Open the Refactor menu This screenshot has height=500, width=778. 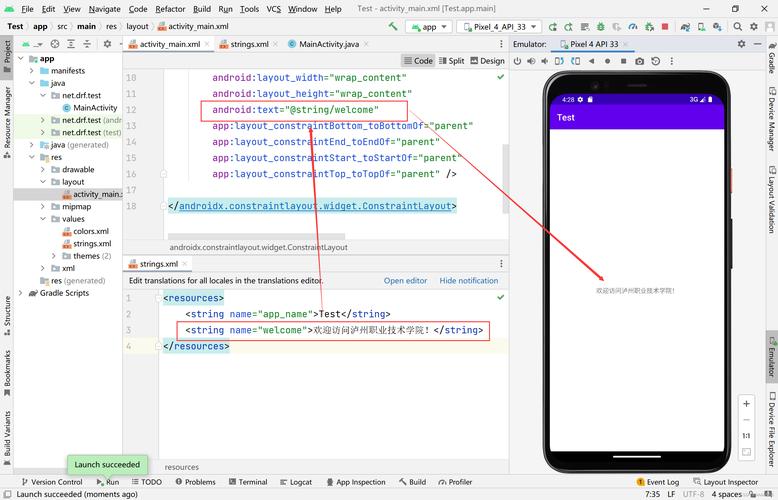click(170, 9)
